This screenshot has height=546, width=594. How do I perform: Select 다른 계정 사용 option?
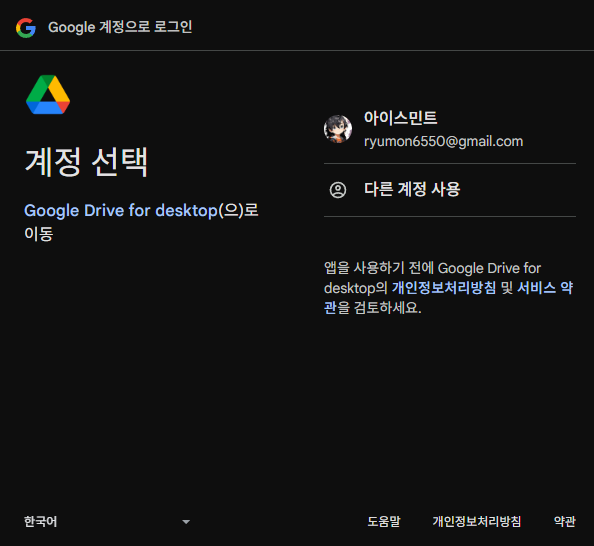450,190
